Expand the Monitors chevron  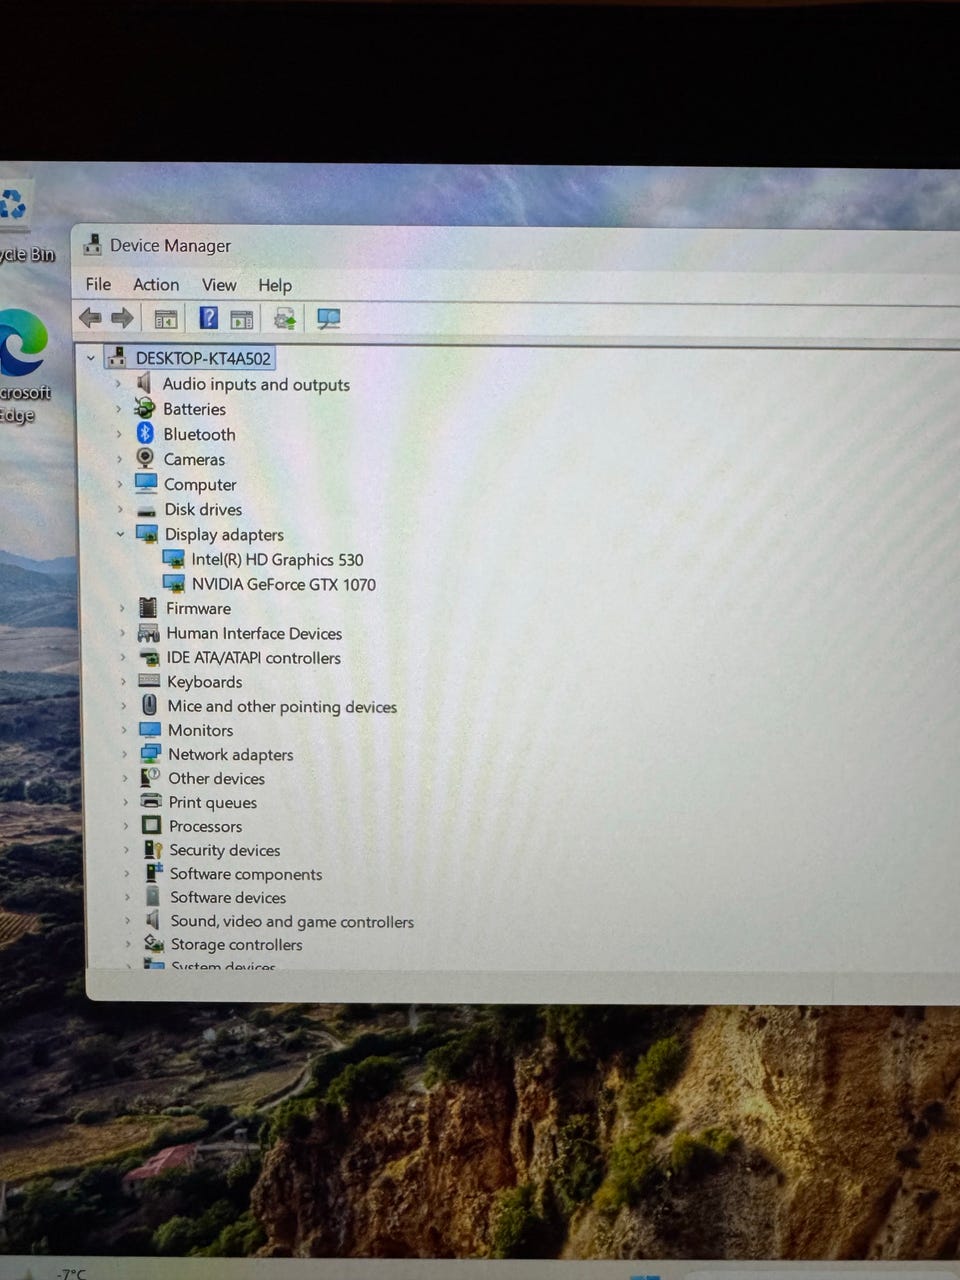124,730
